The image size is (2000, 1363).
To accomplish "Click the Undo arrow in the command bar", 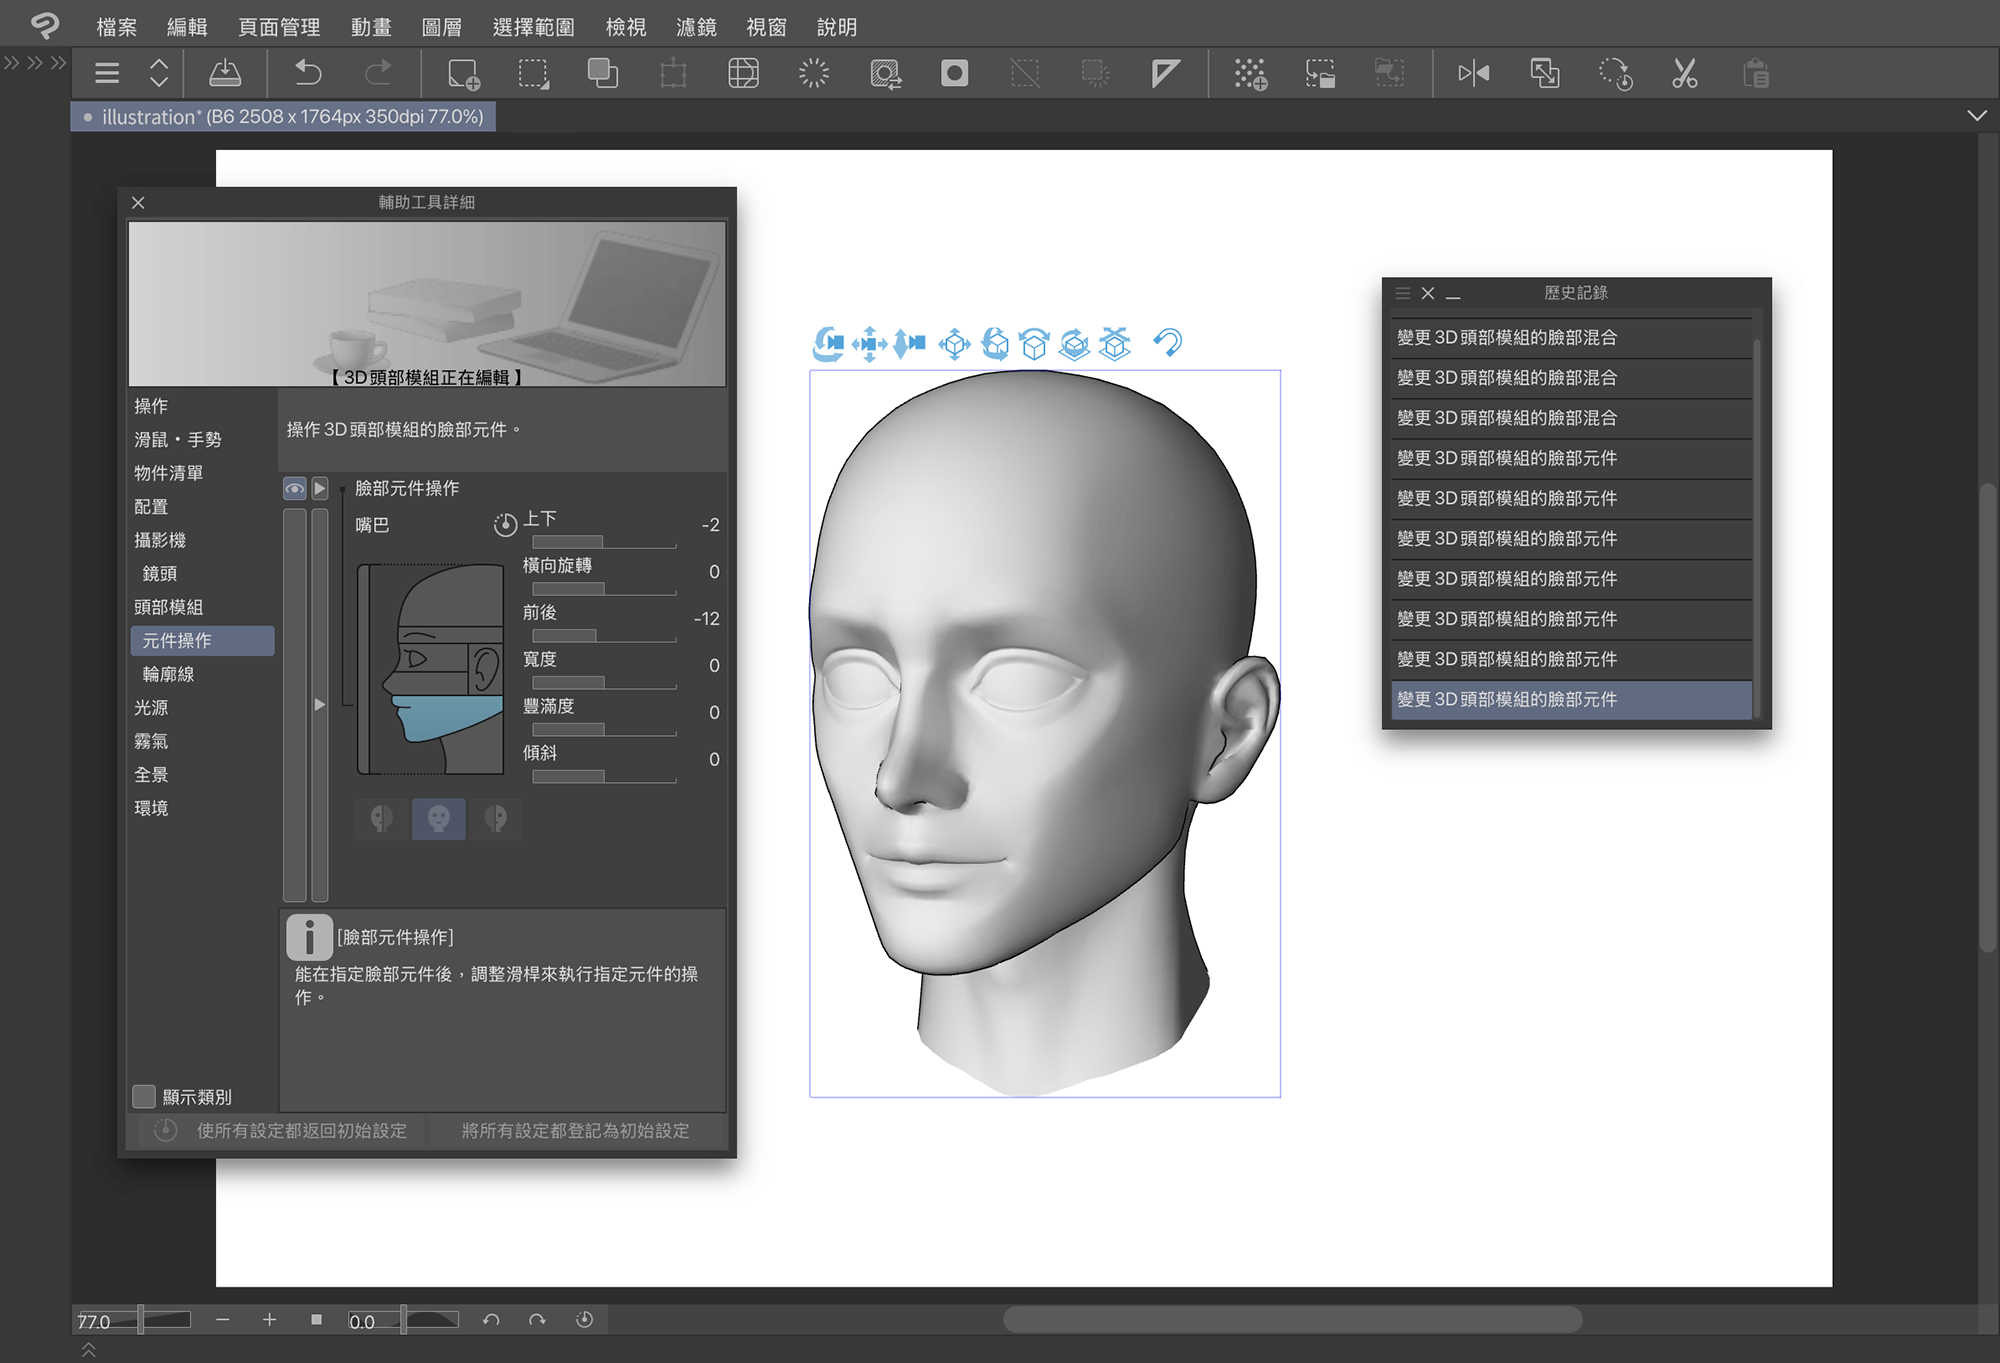I will [307, 73].
